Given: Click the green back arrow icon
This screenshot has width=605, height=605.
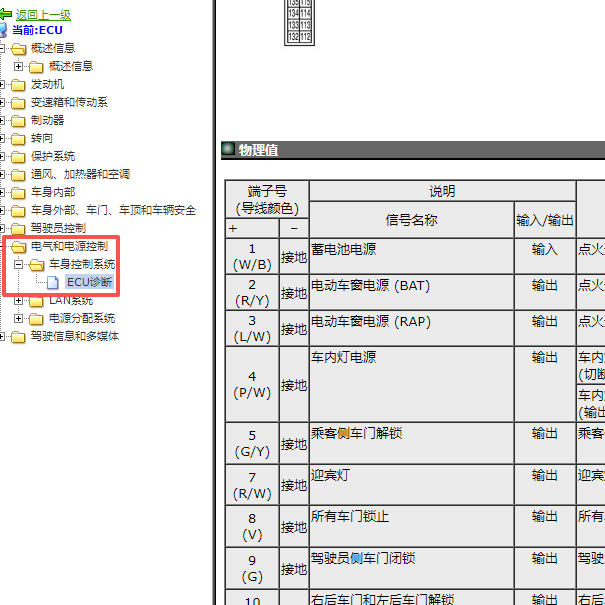Looking at the screenshot, I should coord(5,14).
